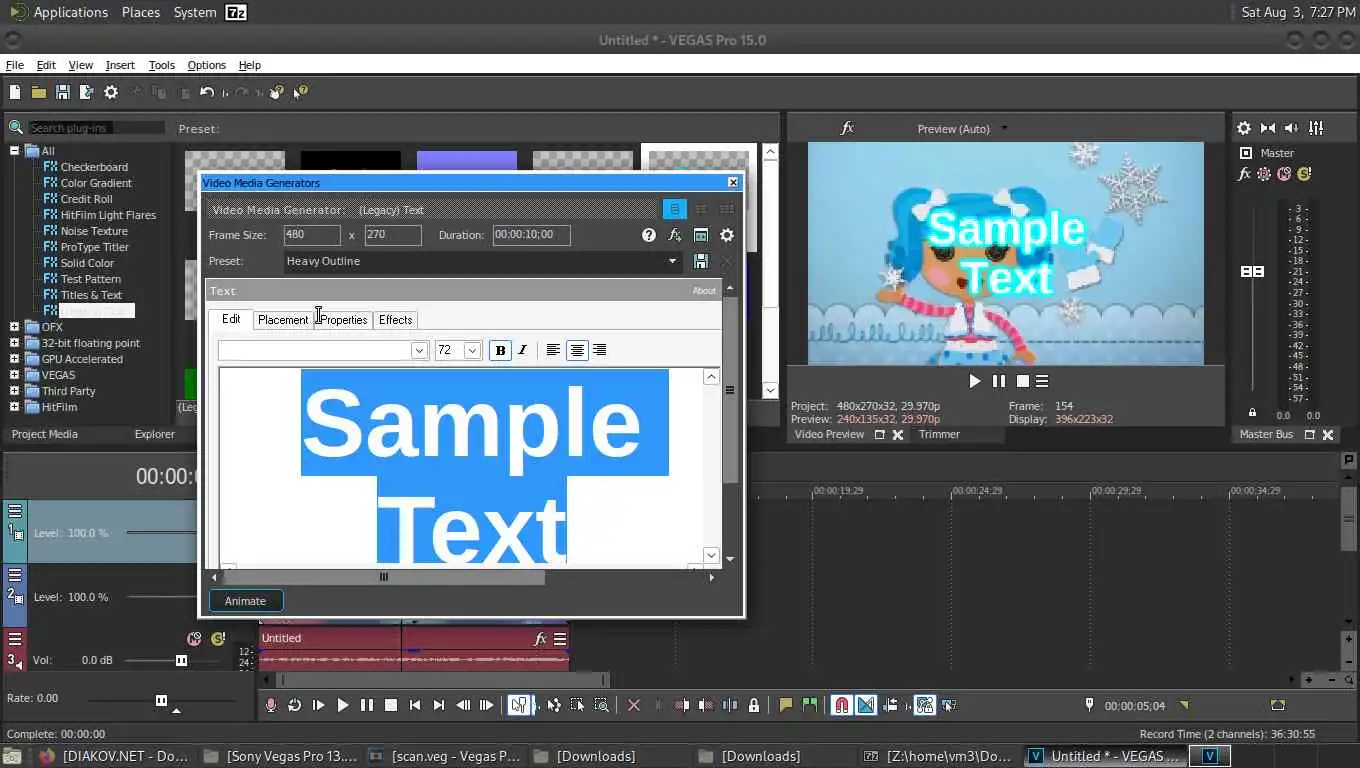The image size is (1360, 768).
Task: Toggle Italic formatting in text editor
Action: [522, 350]
